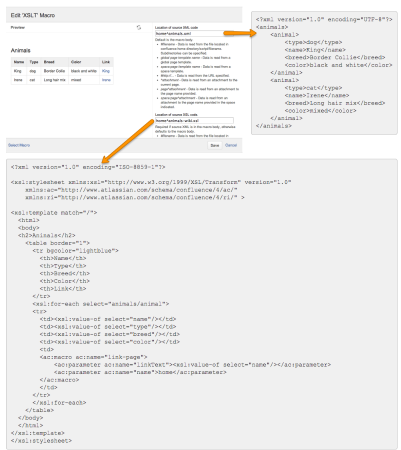401x450 pixels.
Task: Click the Long hair mix cell
Action: click(55, 80)
